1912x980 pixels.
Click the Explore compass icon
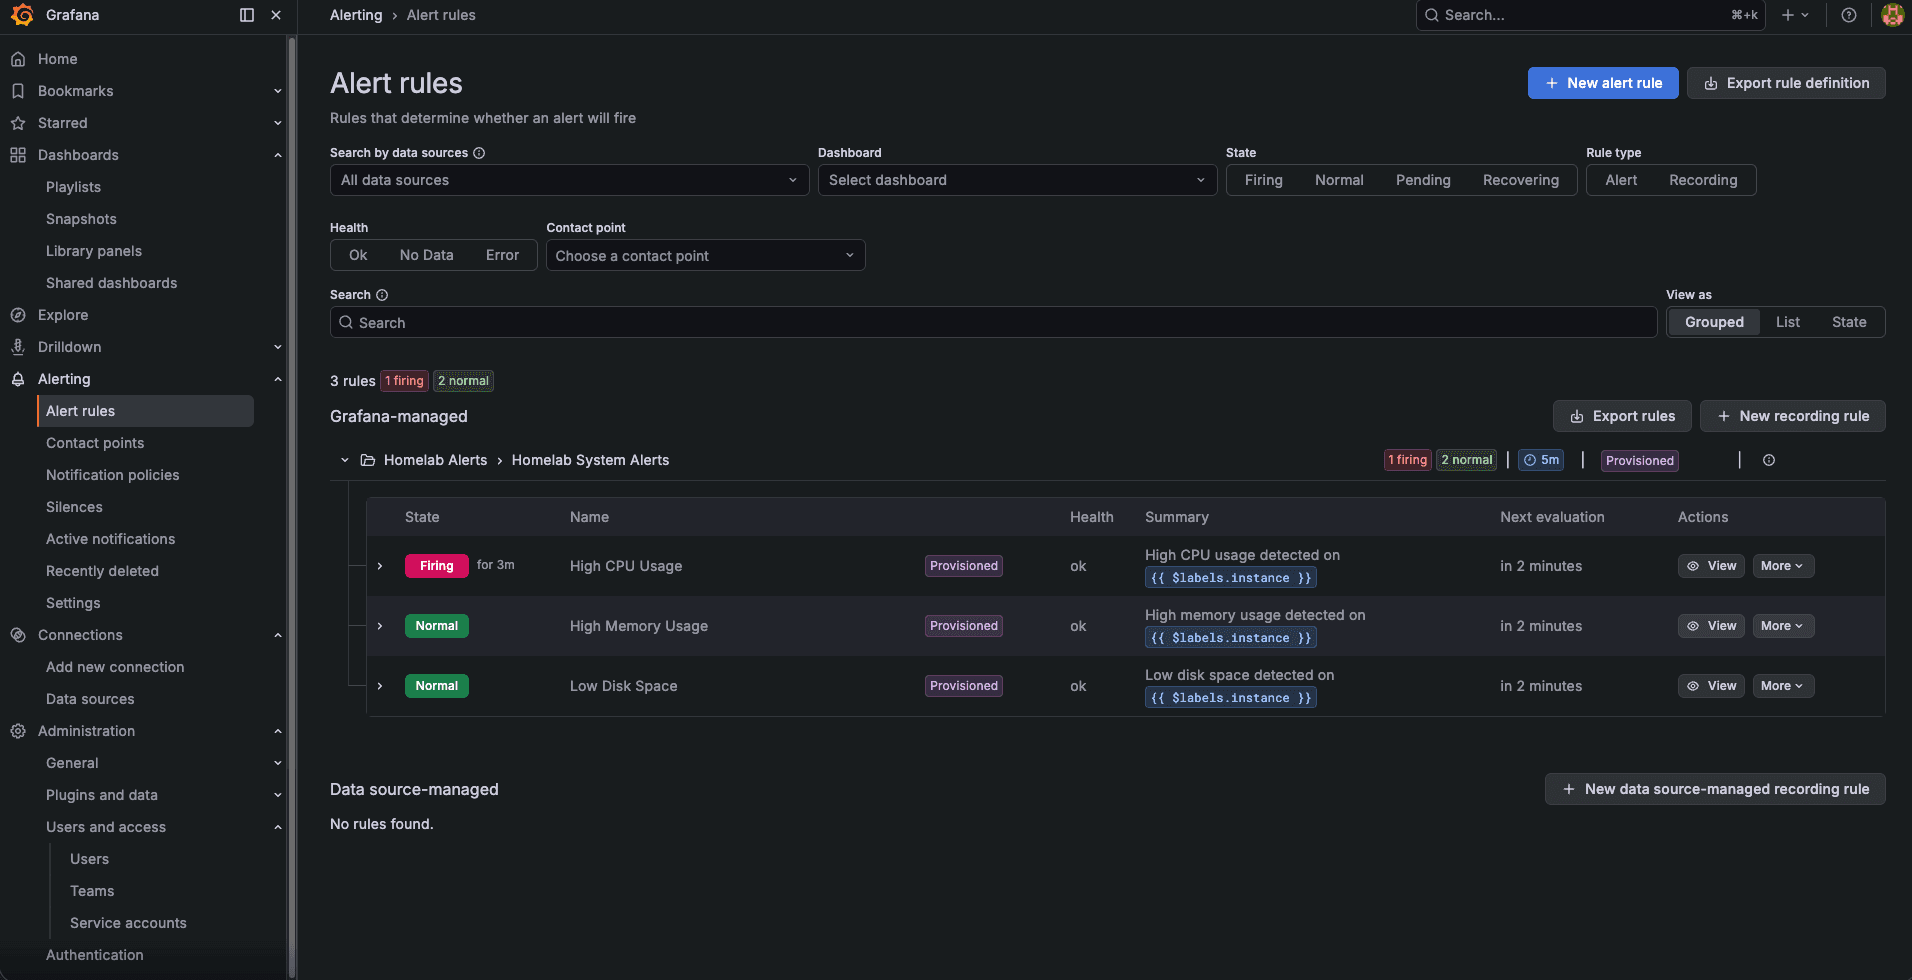pyautogui.click(x=18, y=315)
